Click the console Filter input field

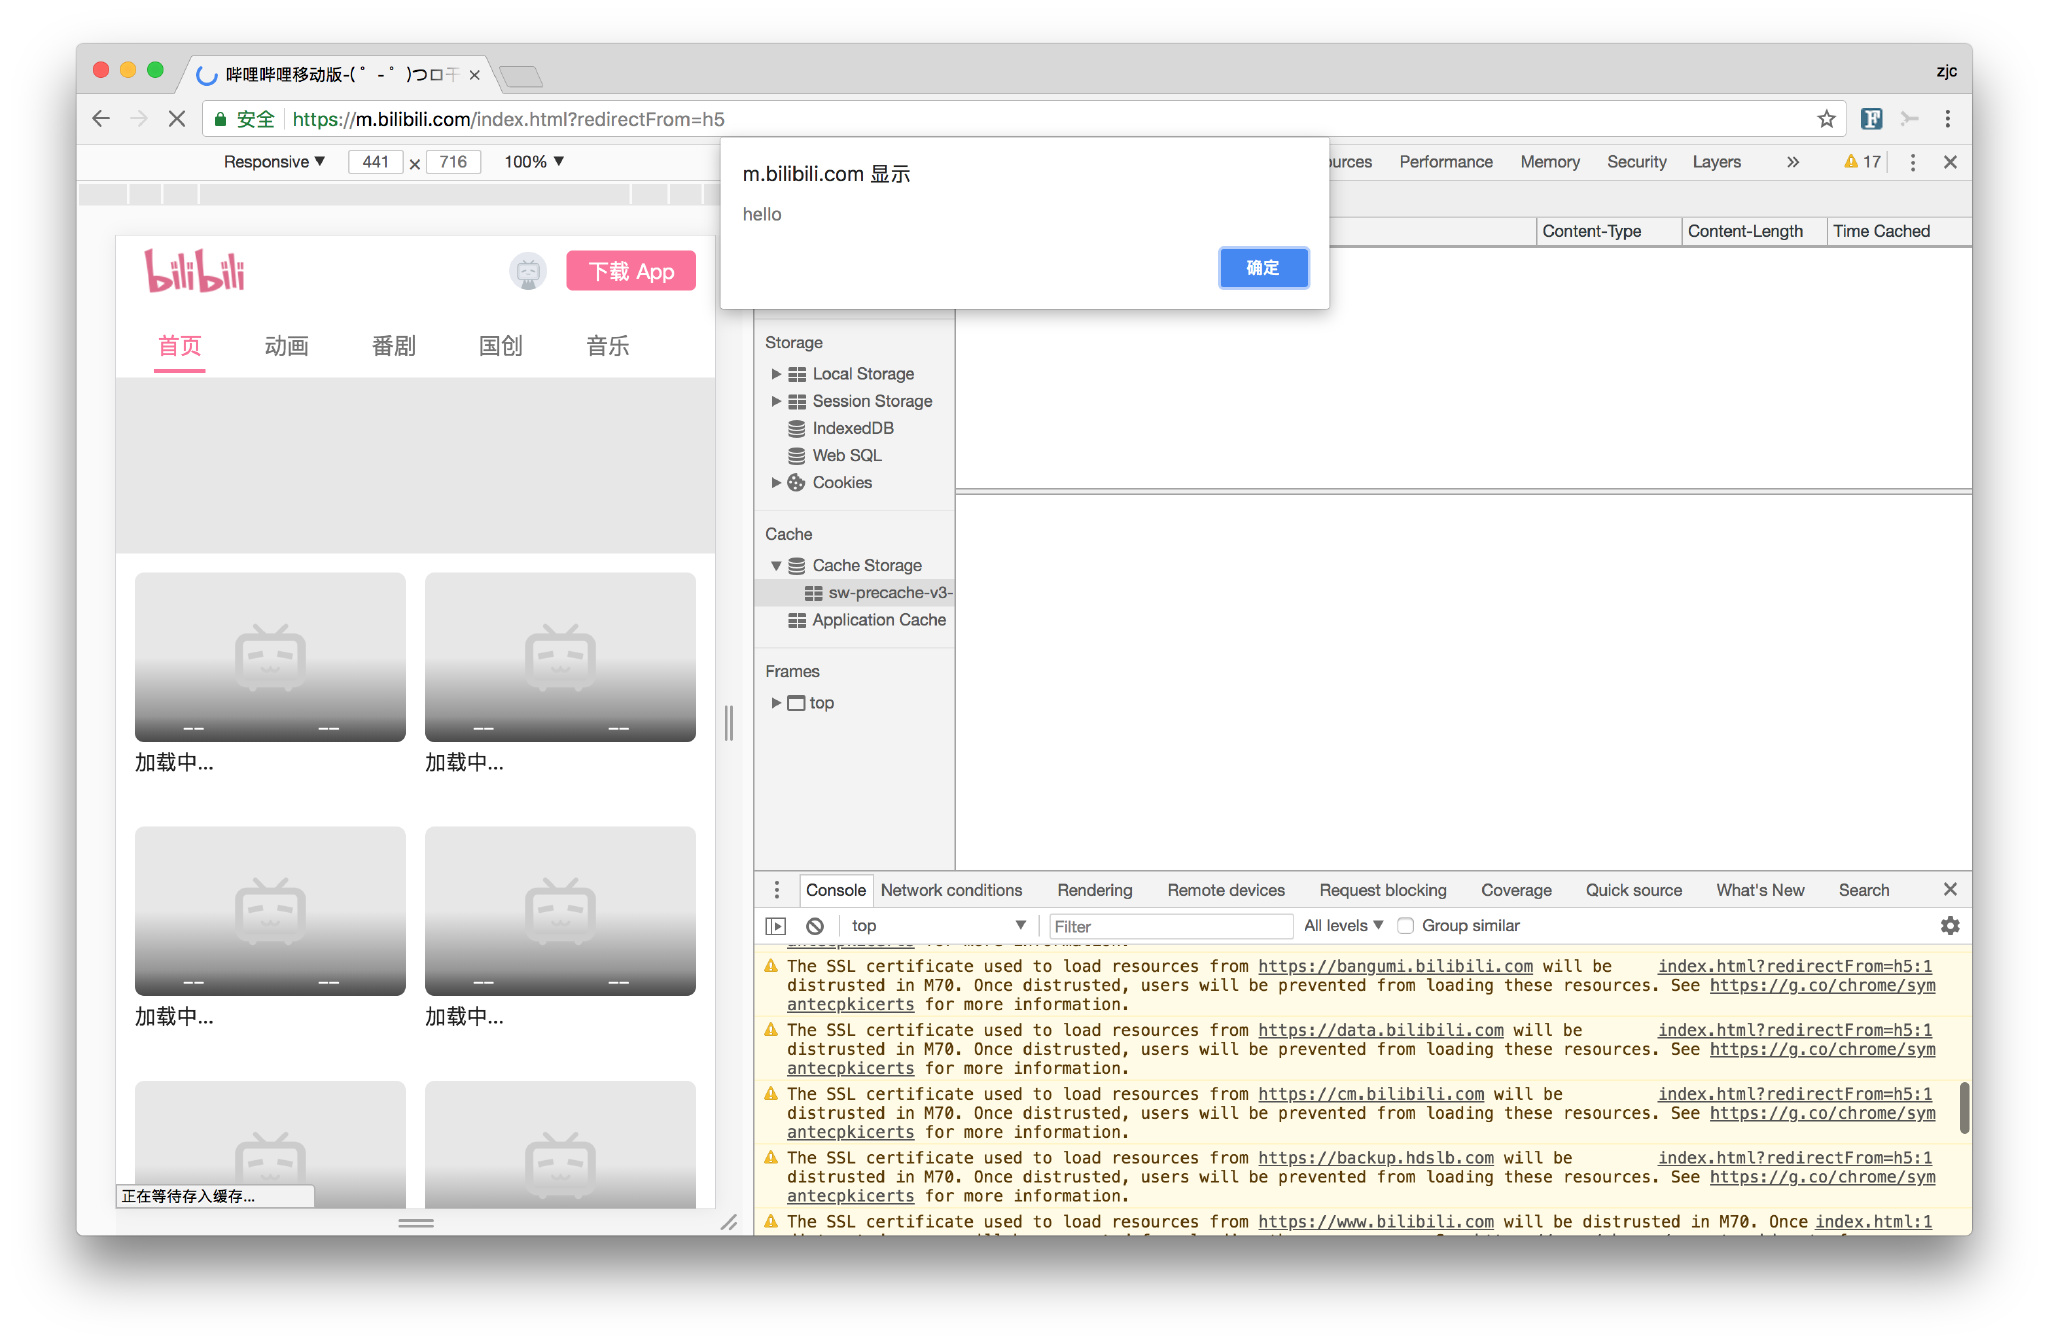[1170, 926]
